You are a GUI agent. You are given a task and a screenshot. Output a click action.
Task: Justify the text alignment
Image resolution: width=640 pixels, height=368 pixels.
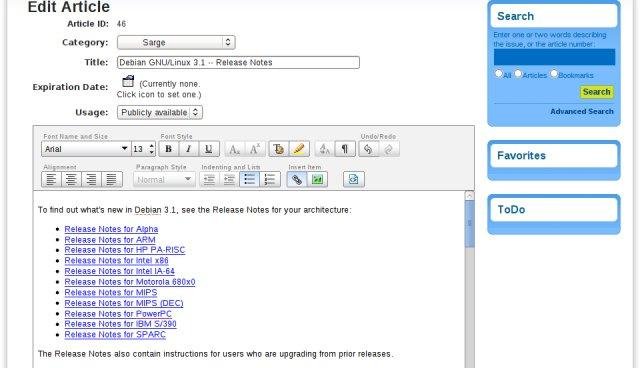point(112,180)
